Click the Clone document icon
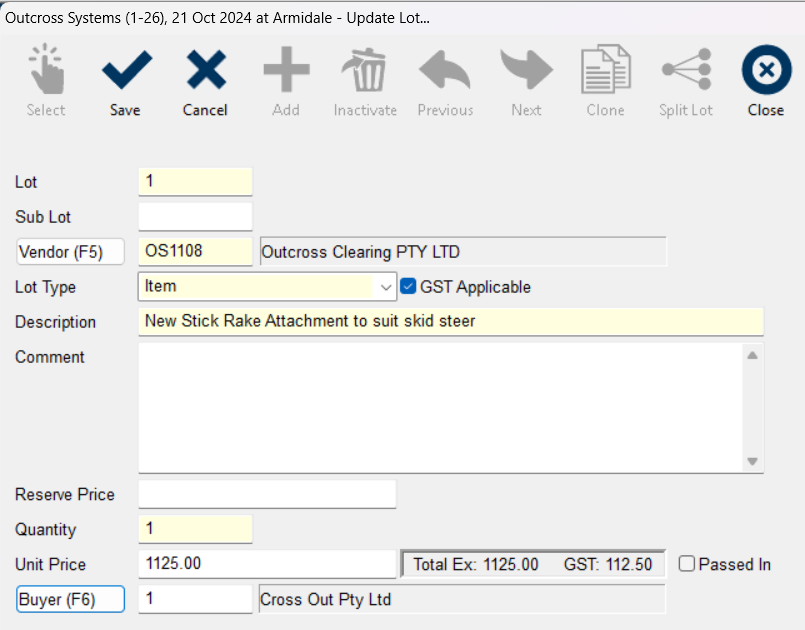Viewport: 805px width, 630px height. click(605, 72)
